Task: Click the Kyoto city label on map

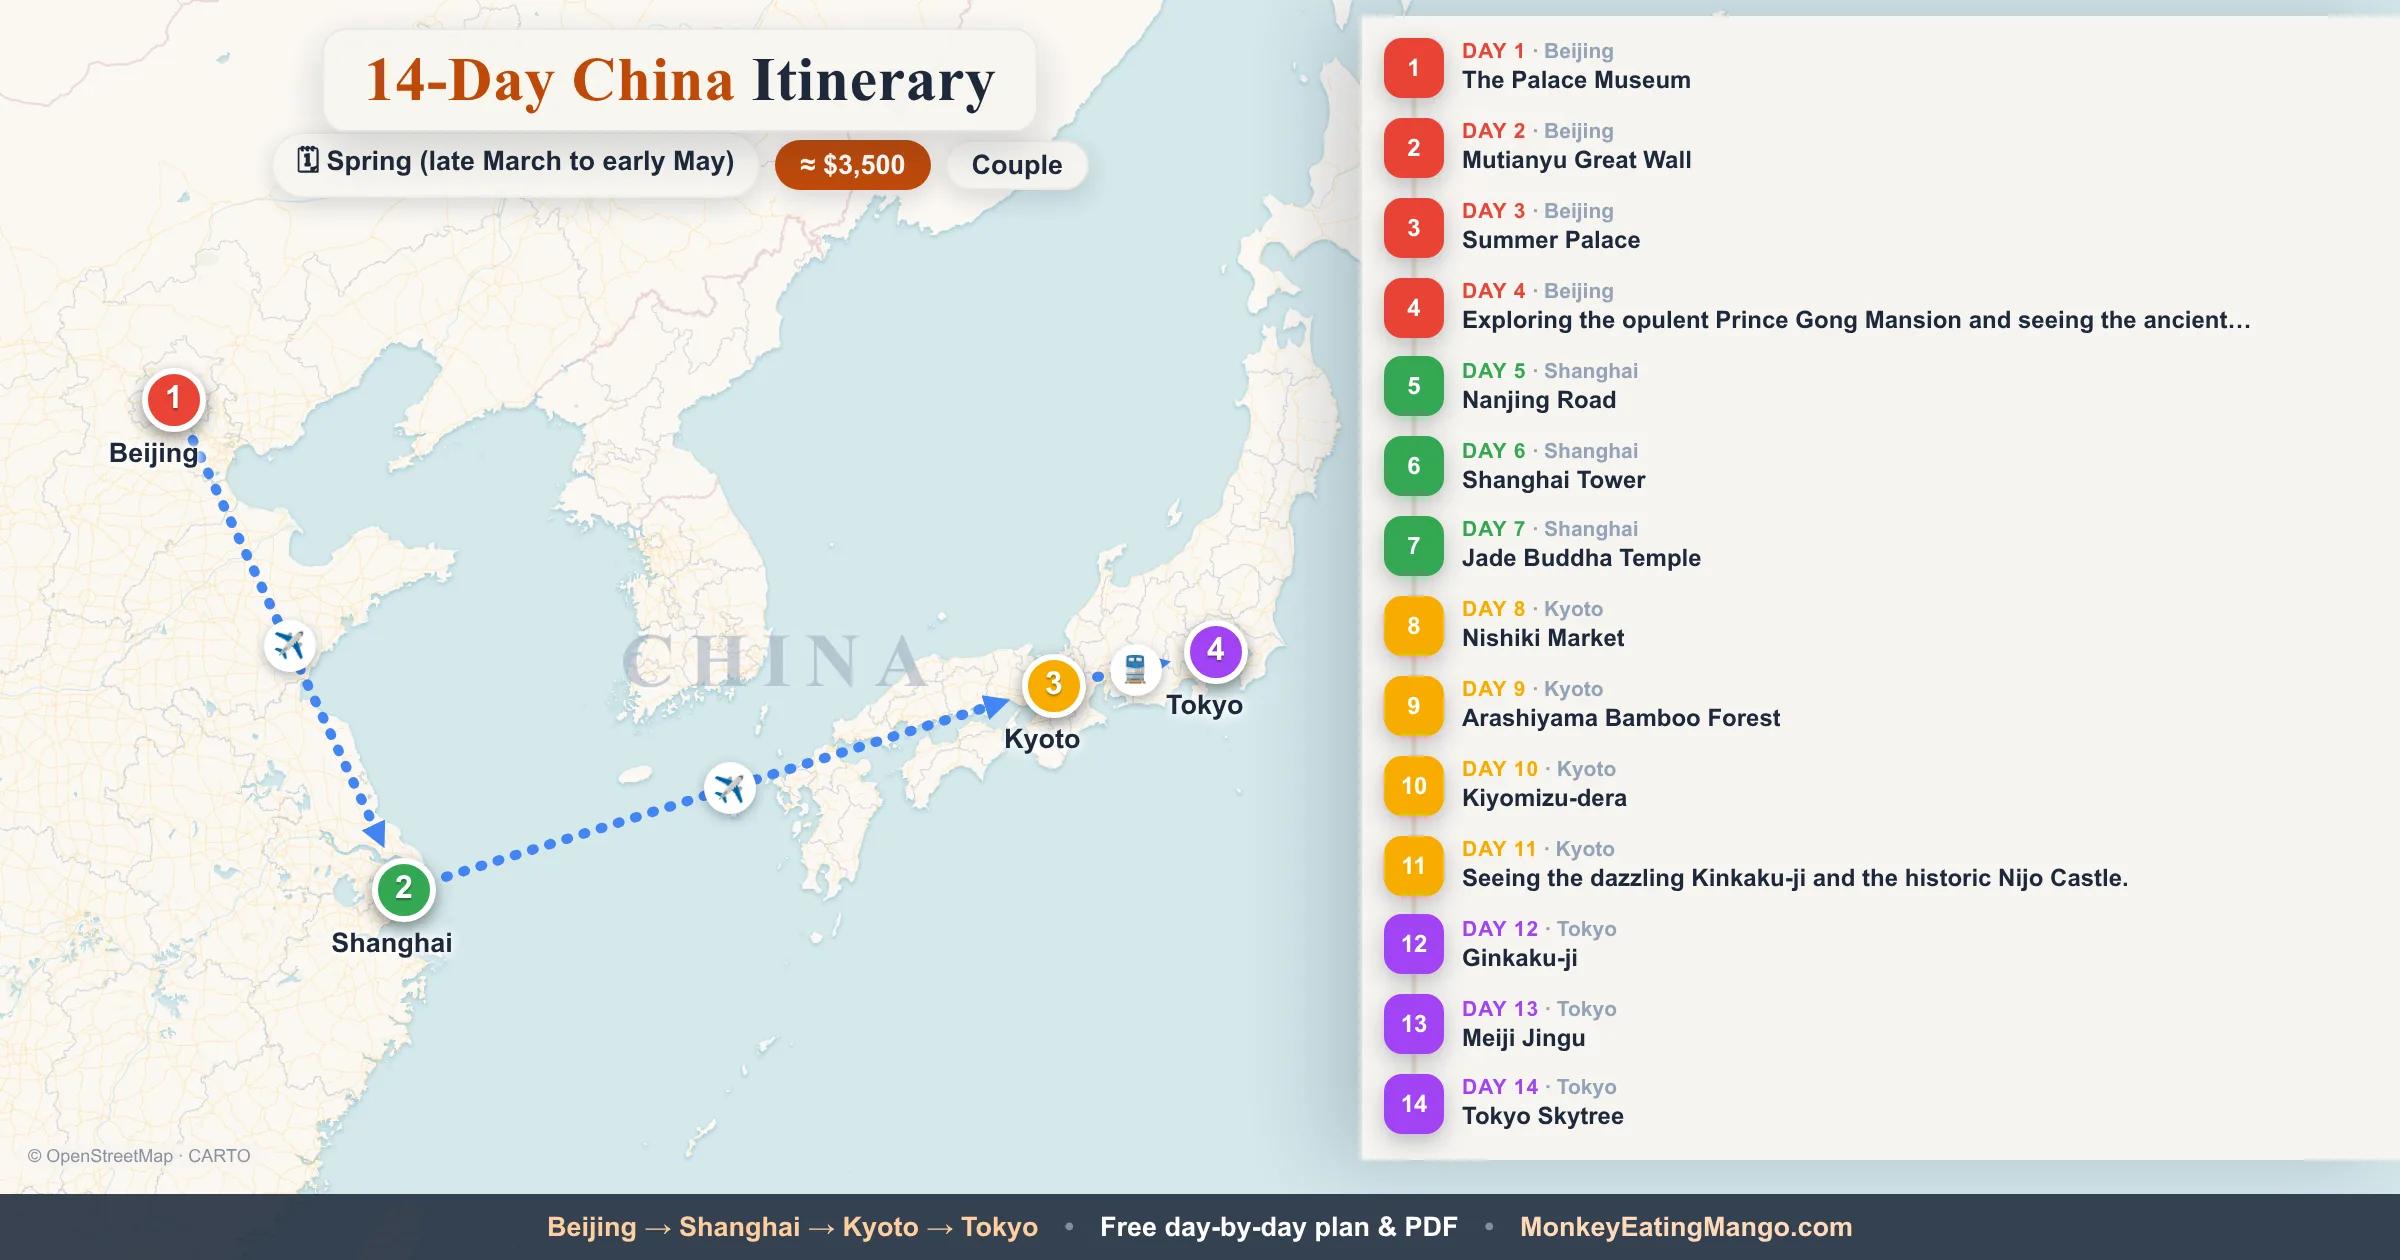Action: 1042,739
